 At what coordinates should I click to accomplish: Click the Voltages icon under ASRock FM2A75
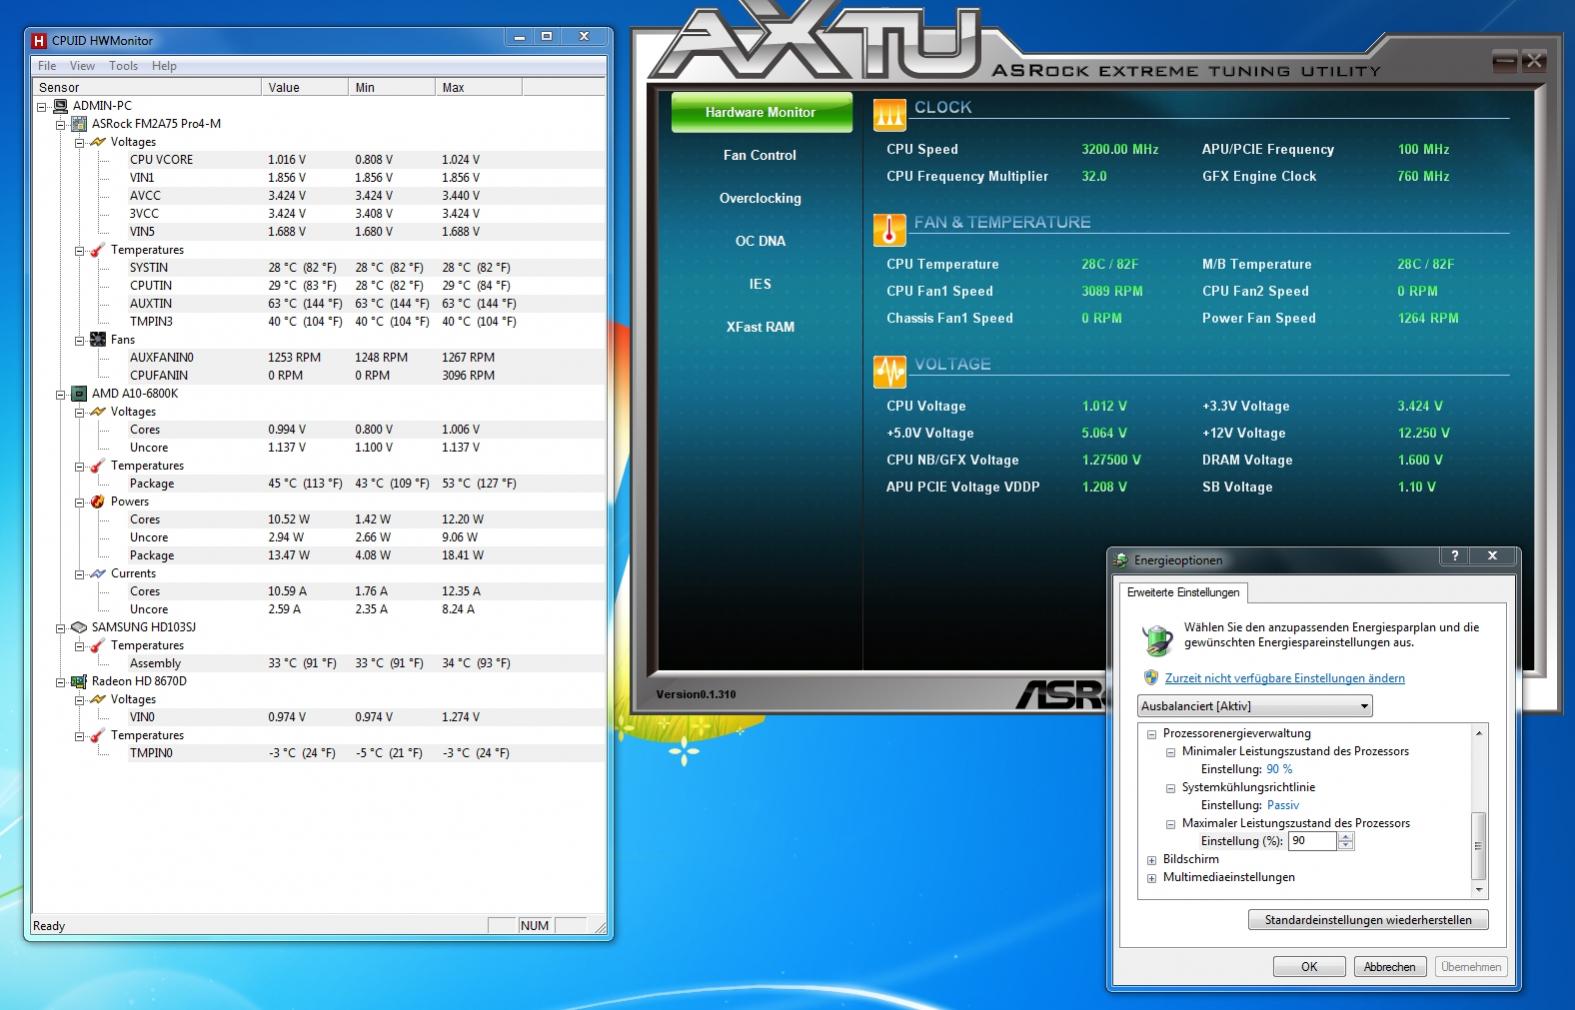pos(98,142)
